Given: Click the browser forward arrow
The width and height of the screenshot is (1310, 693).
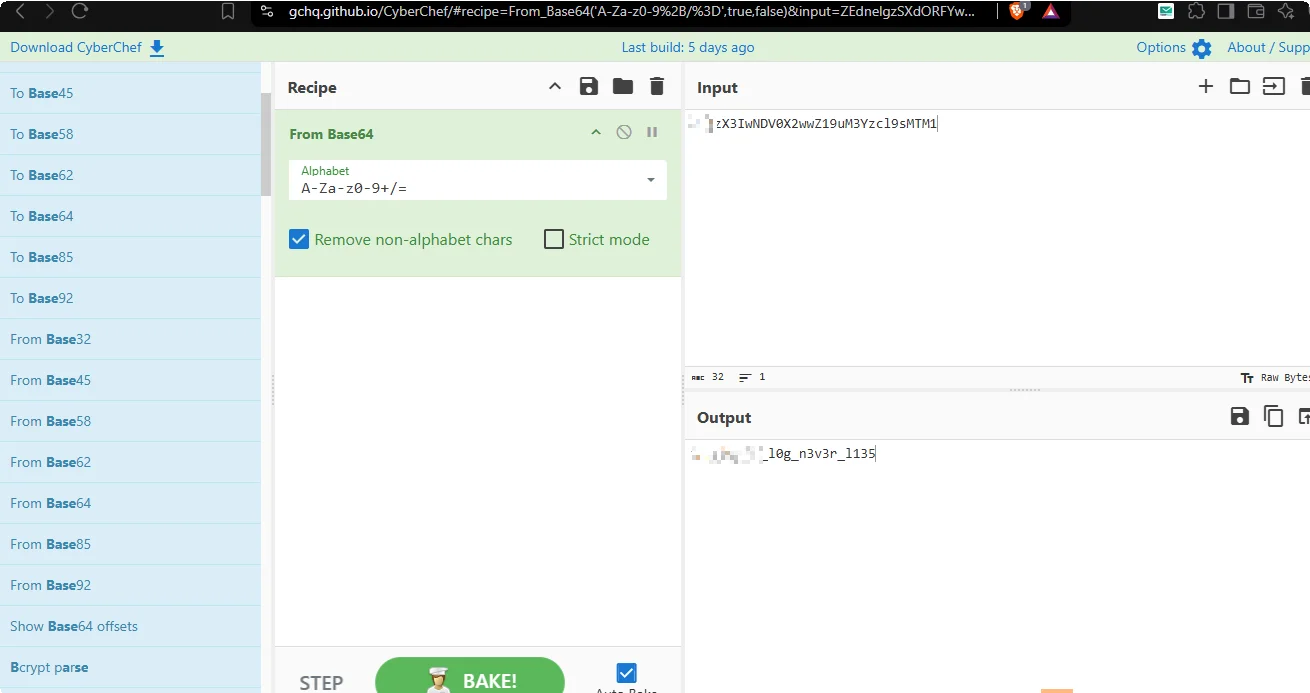Looking at the screenshot, I should (51, 11).
